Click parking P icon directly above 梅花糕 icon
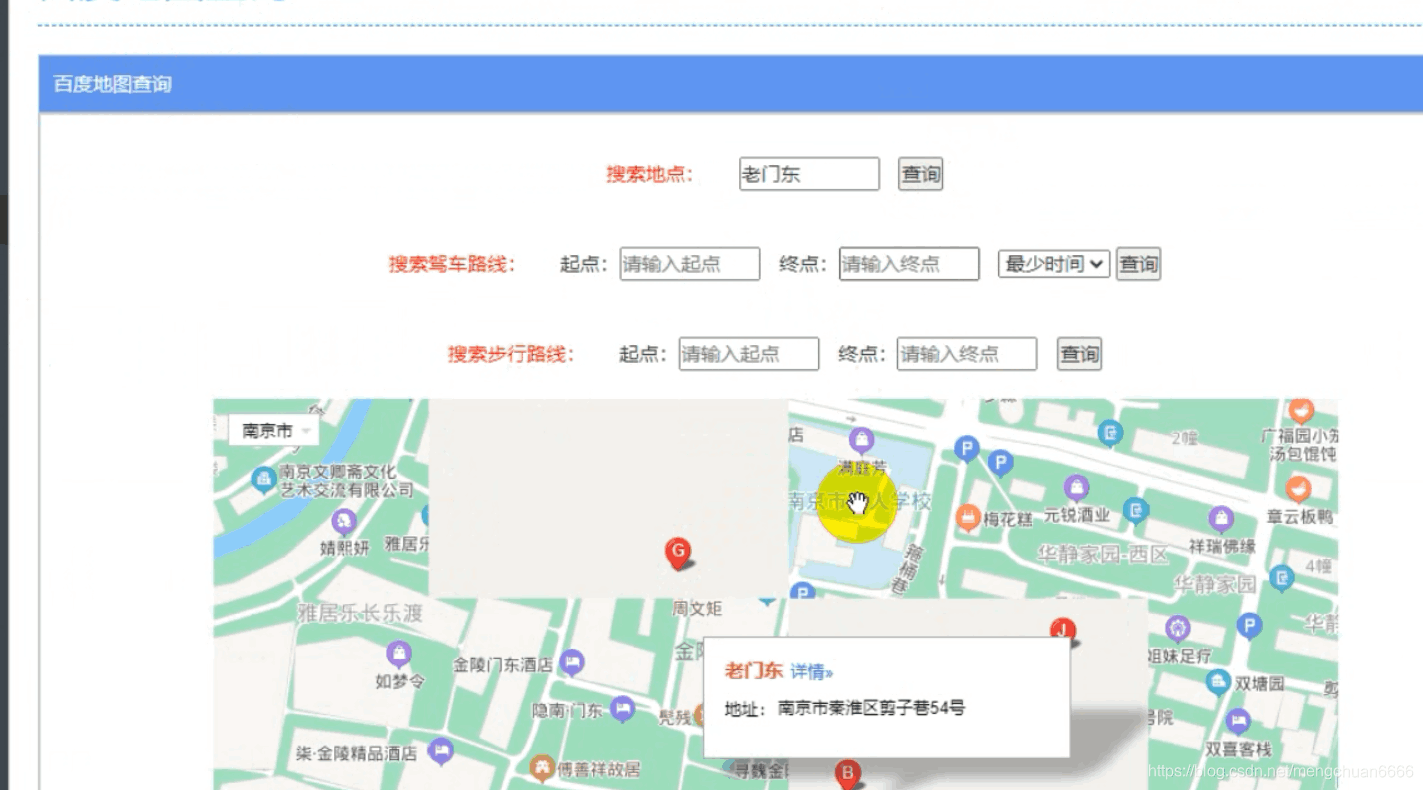The width and height of the screenshot is (1423, 790). tap(966, 449)
